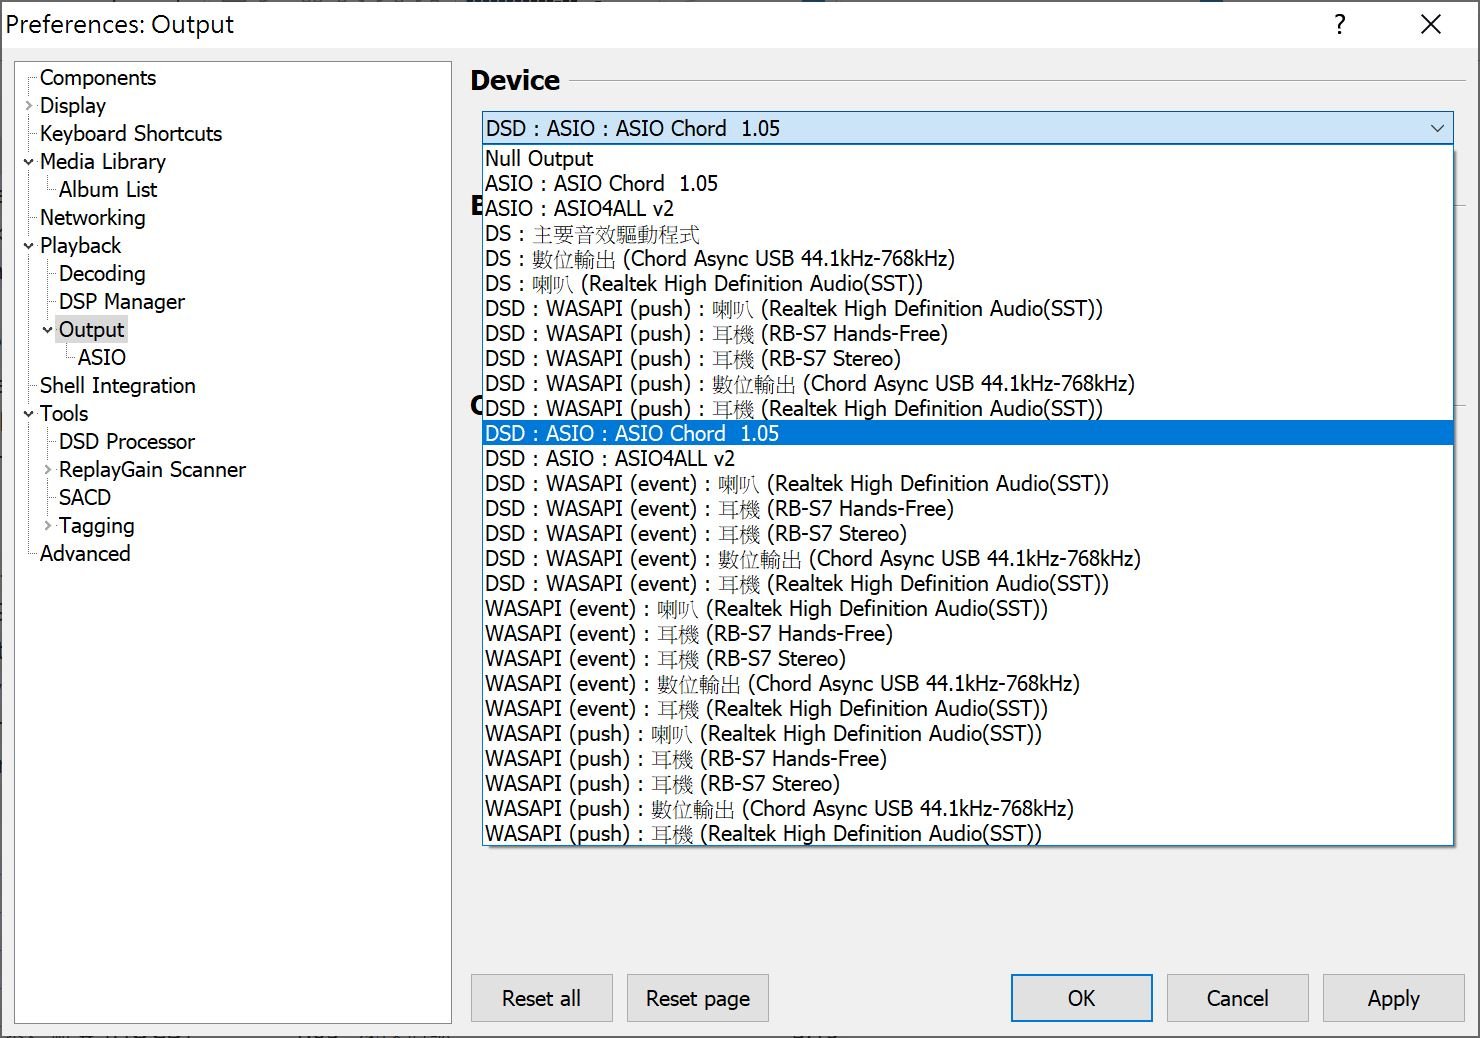
Task: Pick 'DSD : WASAPI (event) : 耳機 (RB-S7 Hands-Free)'
Action: (x=967, y=508)
